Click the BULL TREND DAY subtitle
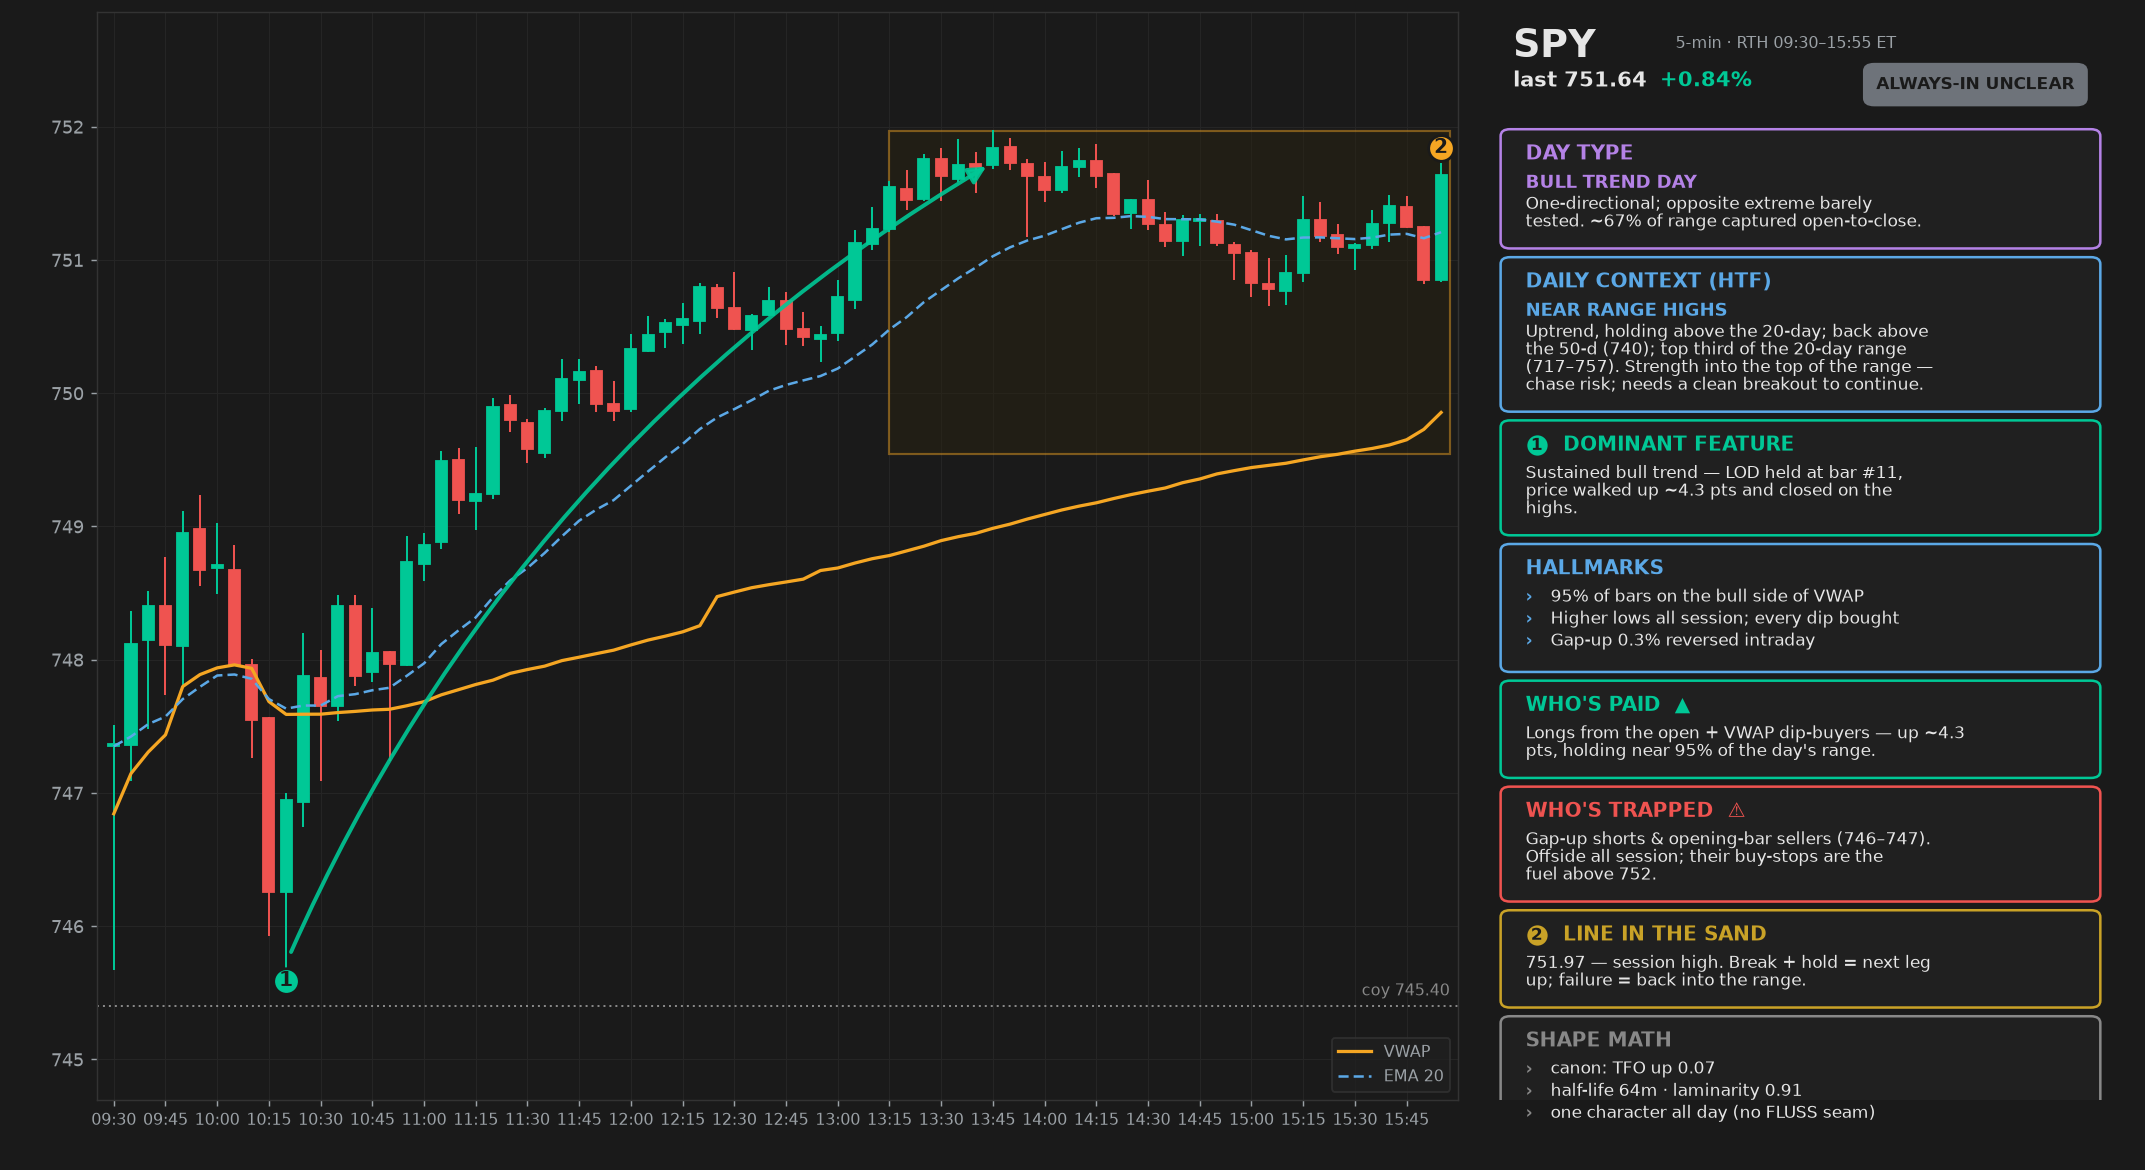 tap(1611, 182)
